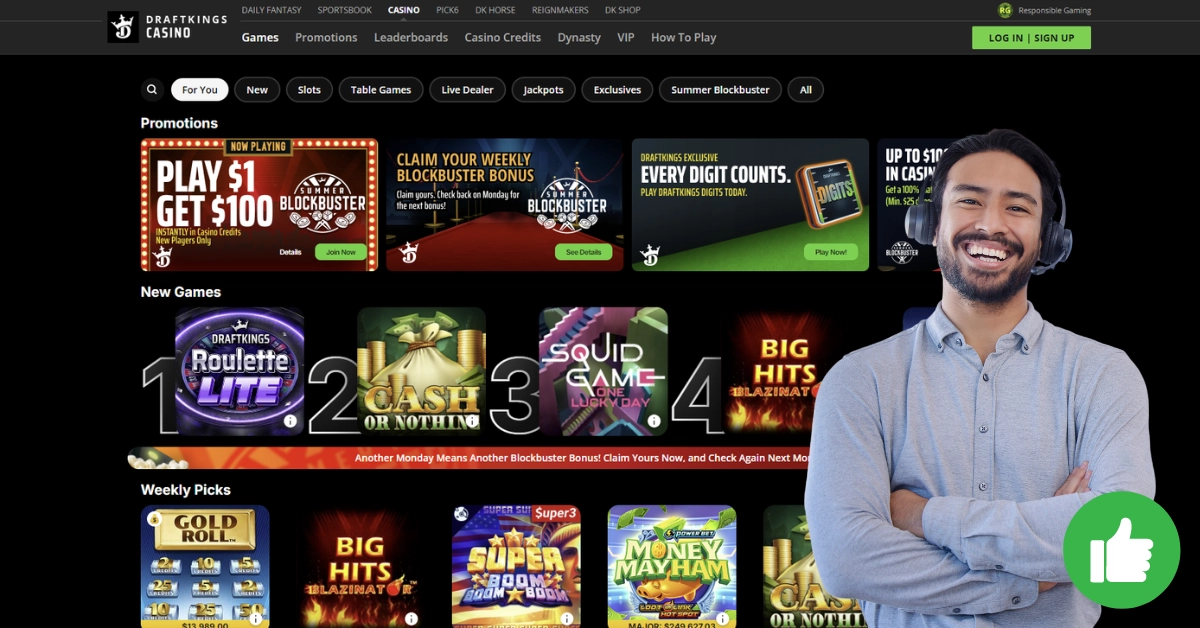This screenshot has width=1200, height=628.
Task: Open the game search magnifier icon
Action: pyautogui.click(x=152, y=90)
